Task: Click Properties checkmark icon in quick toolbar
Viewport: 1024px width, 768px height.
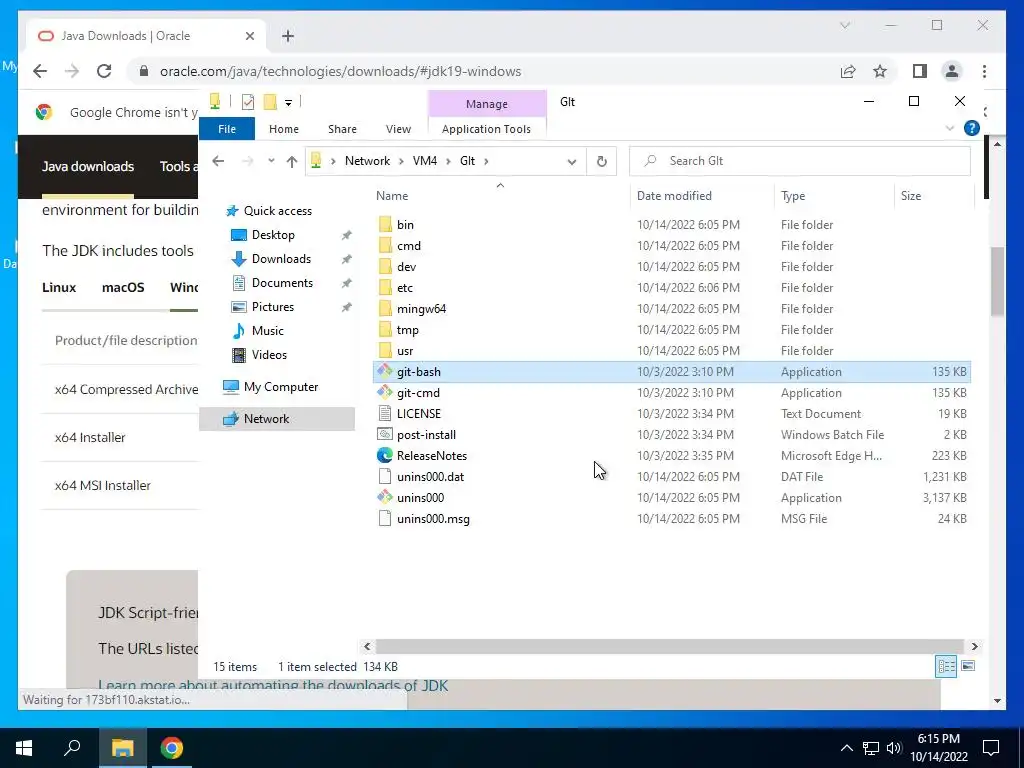Action: [x=248, y=101]
